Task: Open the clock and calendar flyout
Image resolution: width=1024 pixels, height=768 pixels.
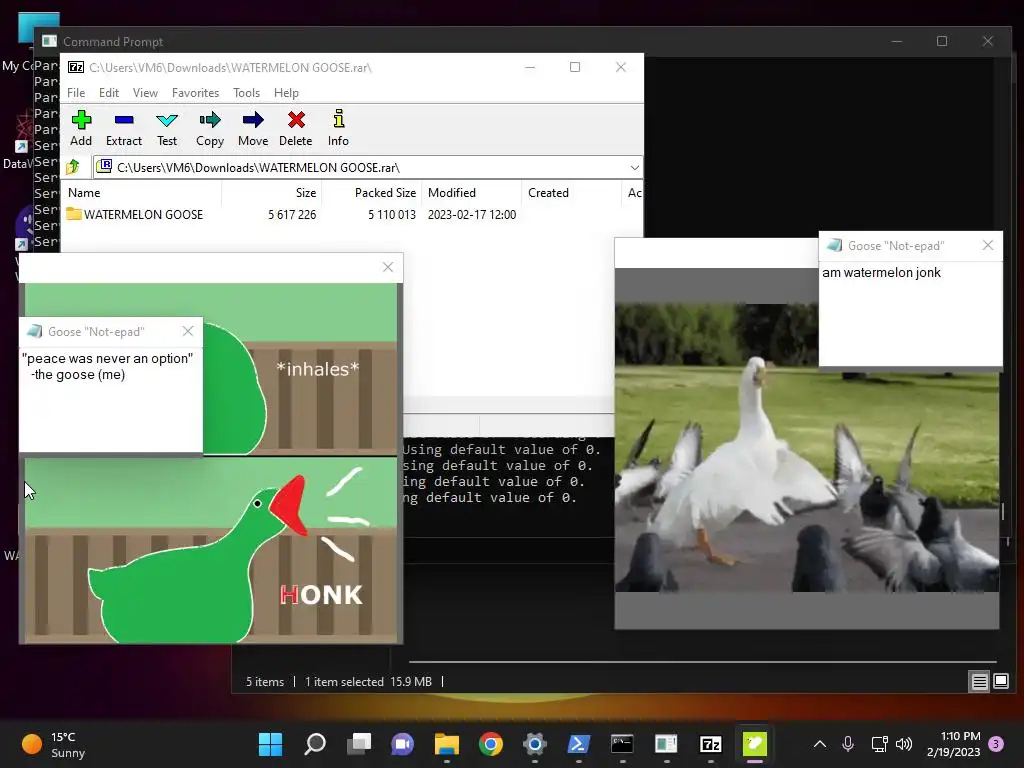Action: (953, 744)
